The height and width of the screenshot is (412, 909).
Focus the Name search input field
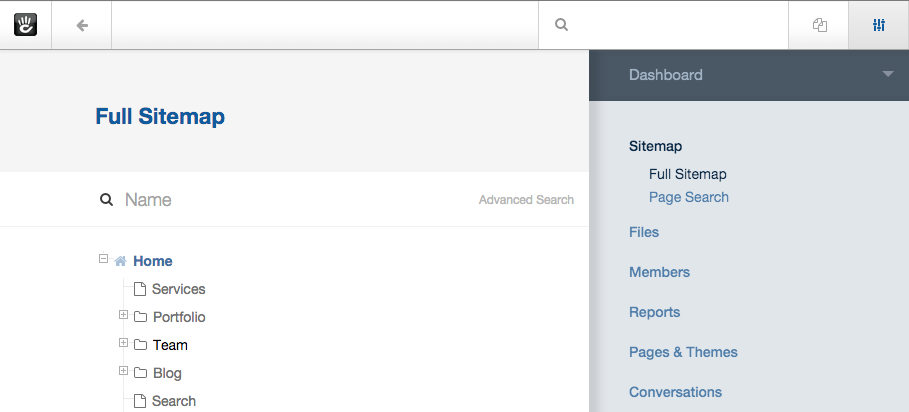pyautogui.click(x=296, y=200)
